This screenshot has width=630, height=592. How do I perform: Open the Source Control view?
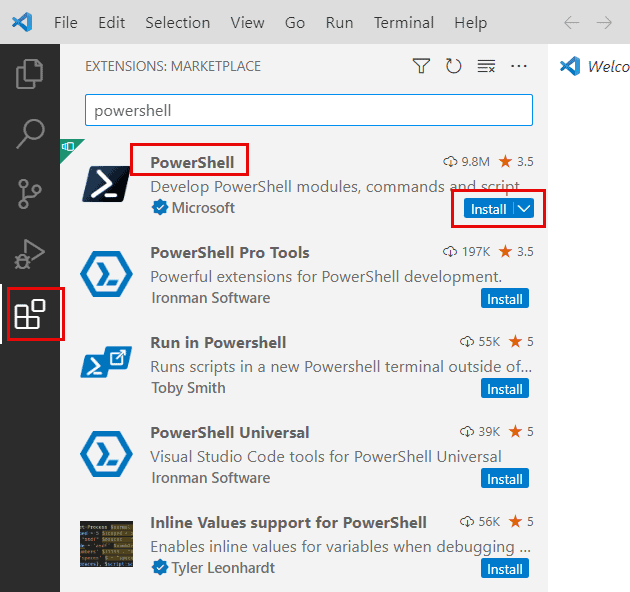[x=29, y=194]
